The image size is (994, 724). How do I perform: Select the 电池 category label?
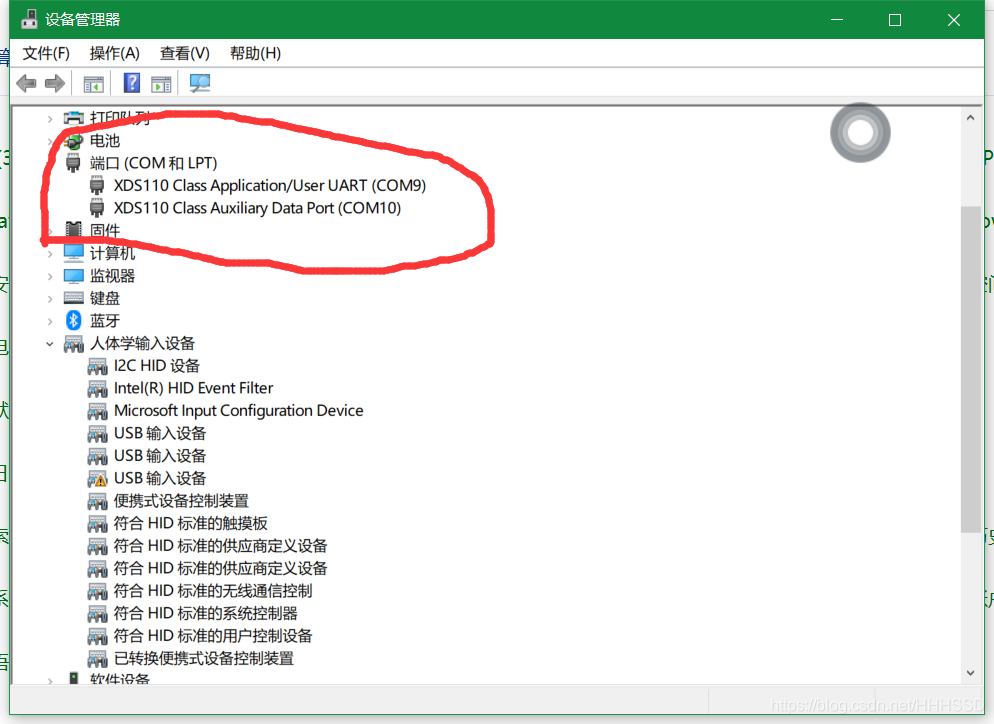[105, 141]
